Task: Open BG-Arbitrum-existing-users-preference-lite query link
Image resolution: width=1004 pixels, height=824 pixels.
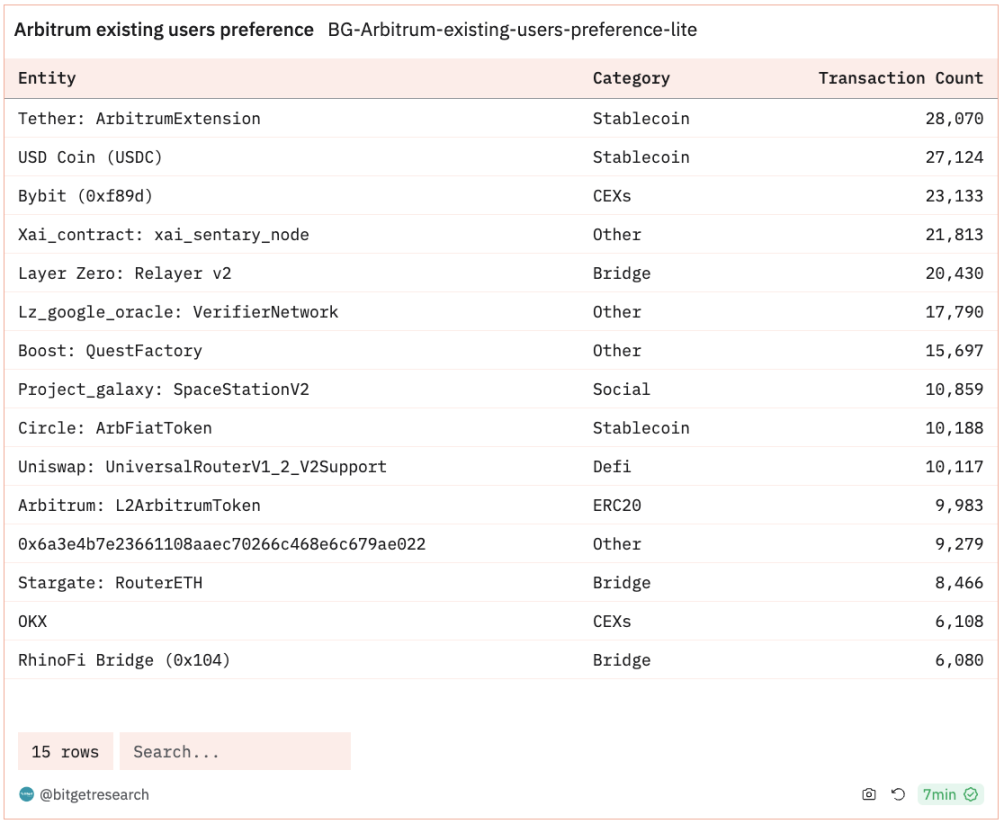Action: [x=512, y=30]
